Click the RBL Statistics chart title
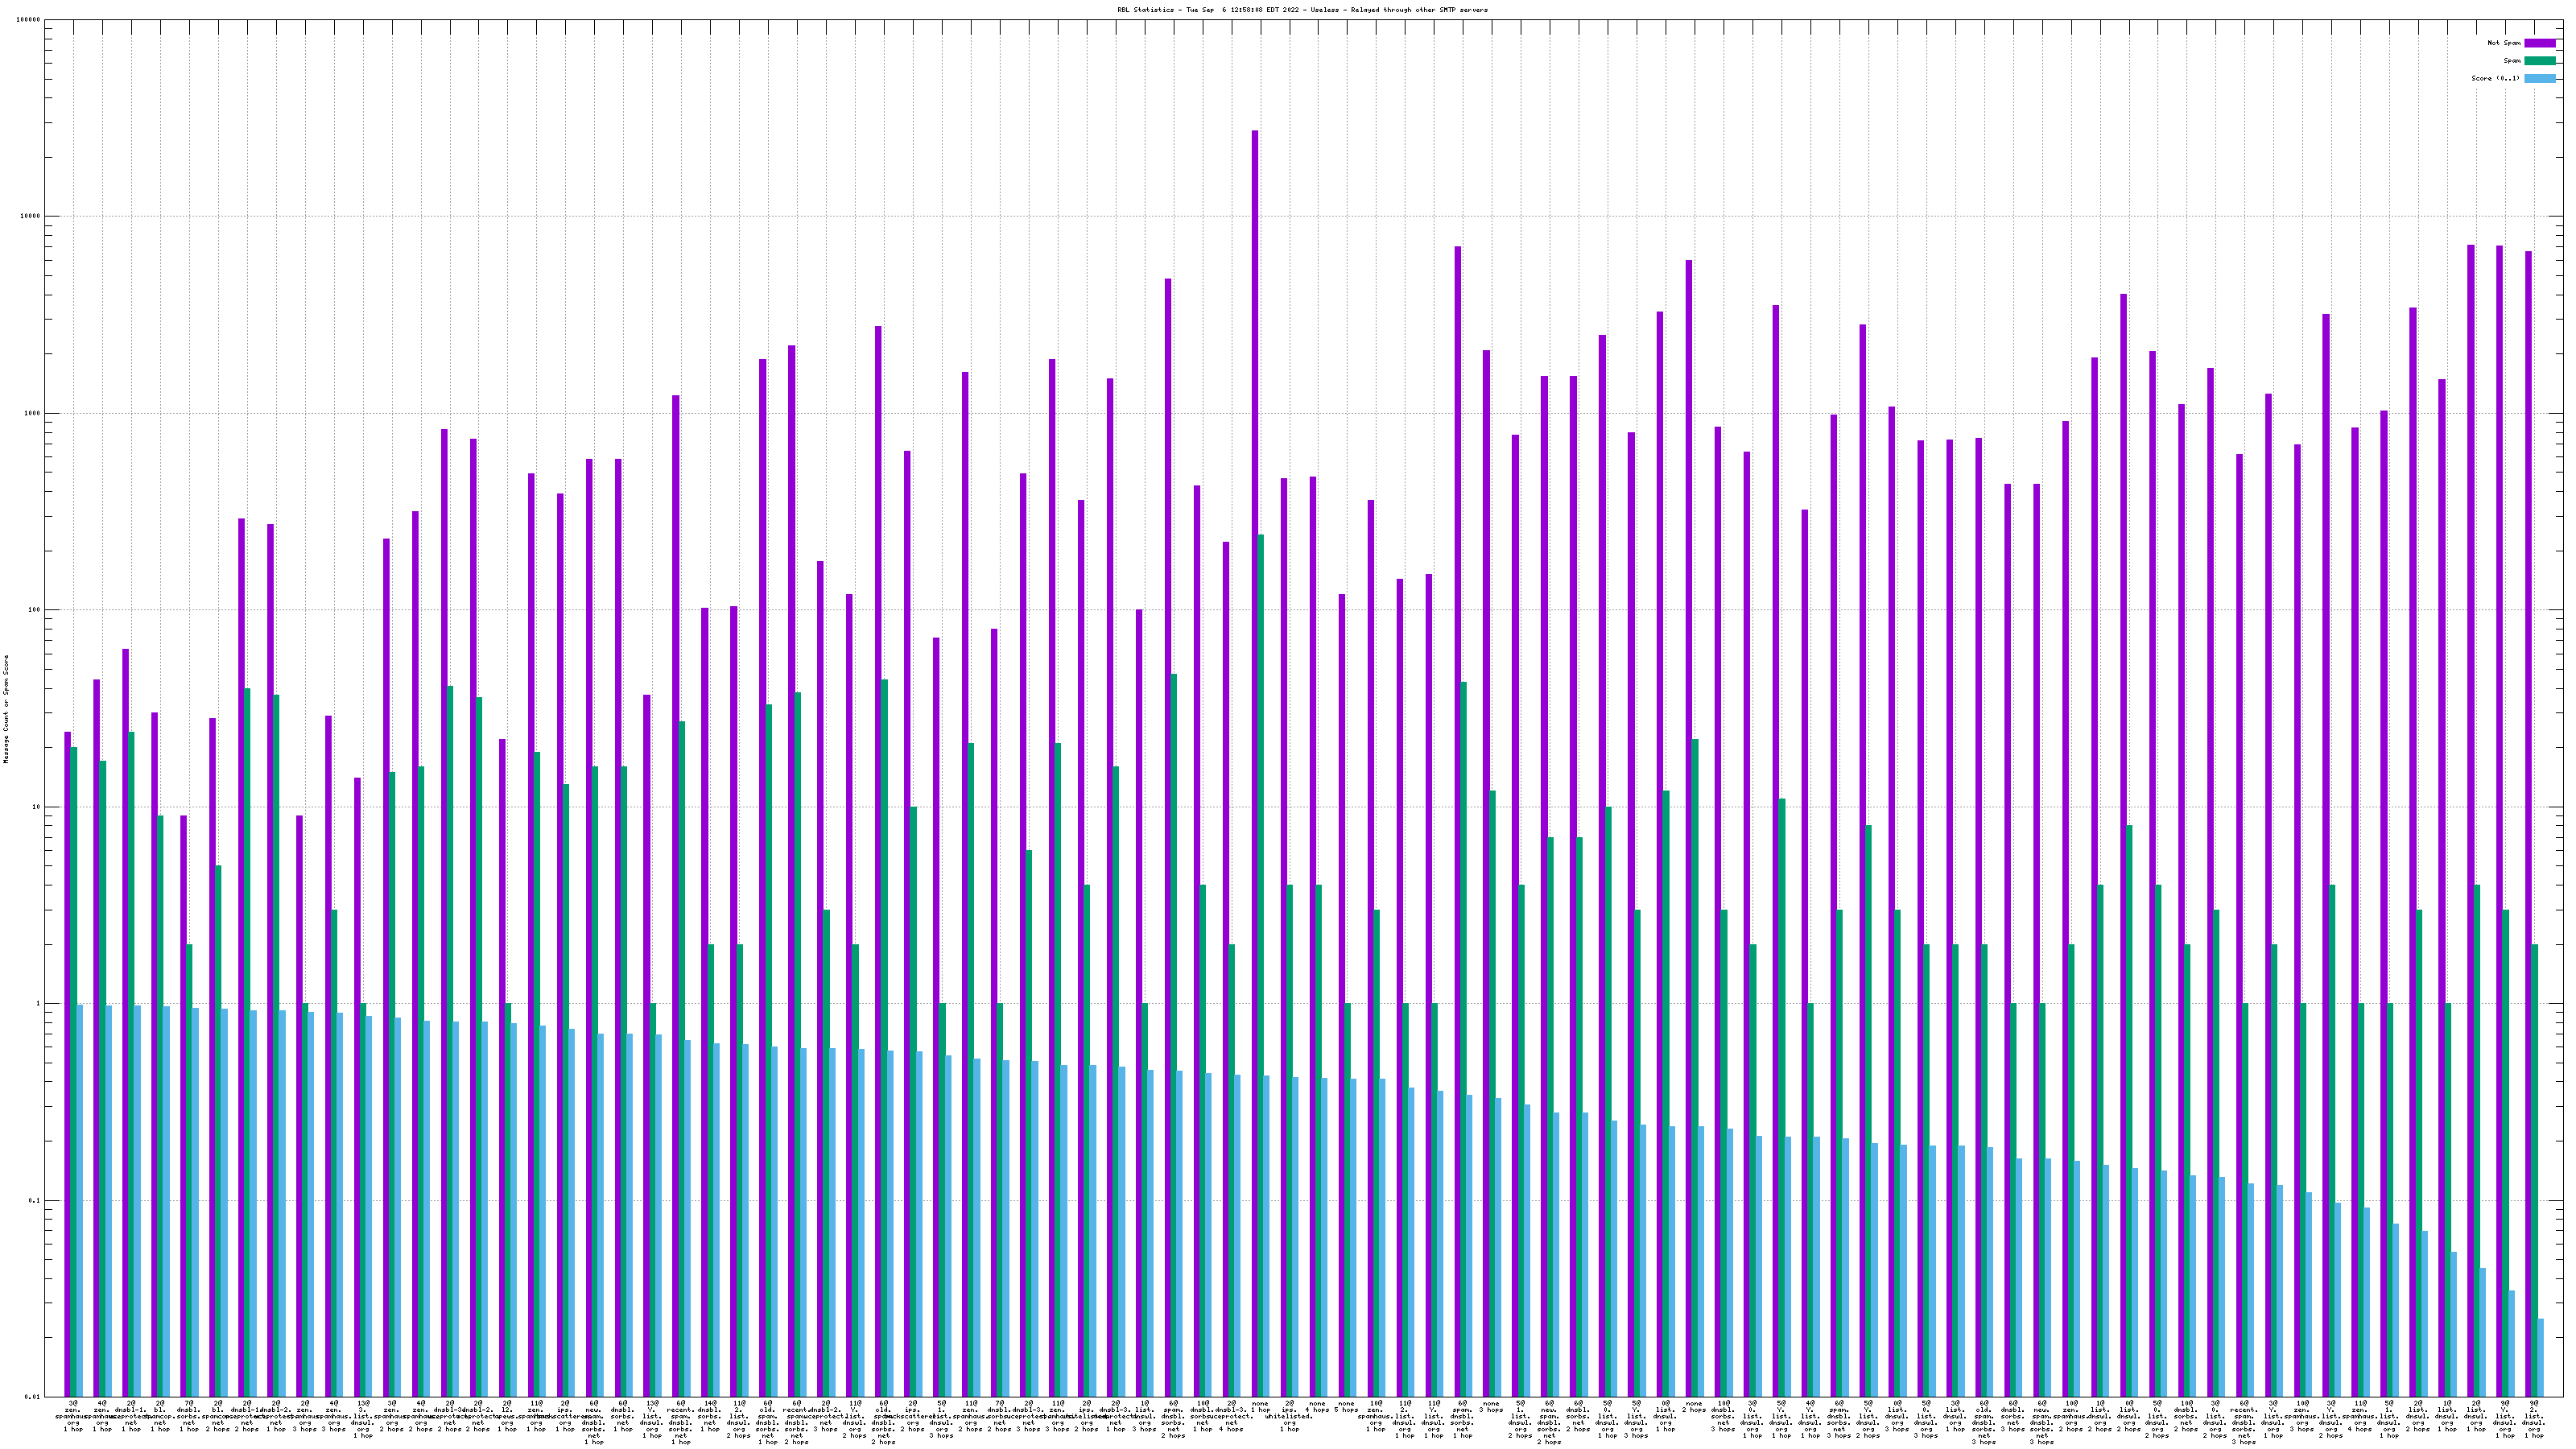Viewport: 2576px width, 1449px height. click(1302, 10)
